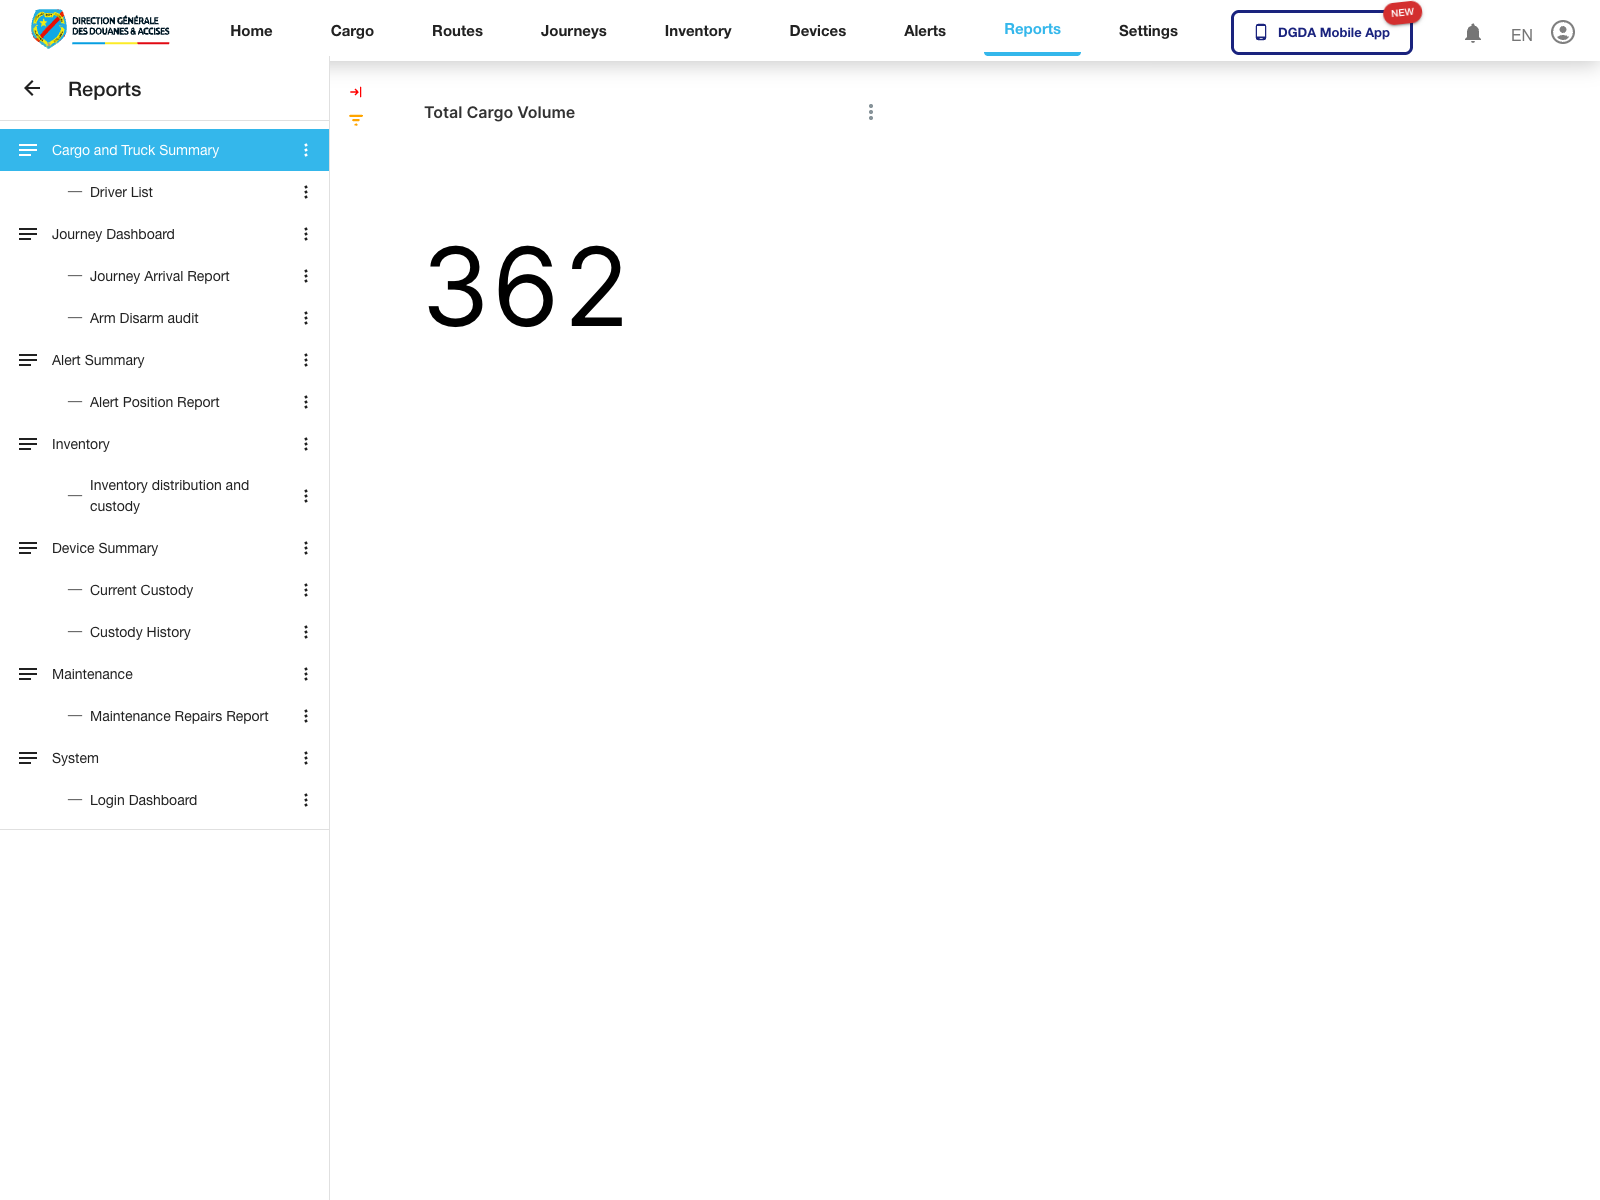1600x1200 pixels.
Task: Click the DGDA Mobile App button
Action: pyautogui.click(x=1321, y=31)
